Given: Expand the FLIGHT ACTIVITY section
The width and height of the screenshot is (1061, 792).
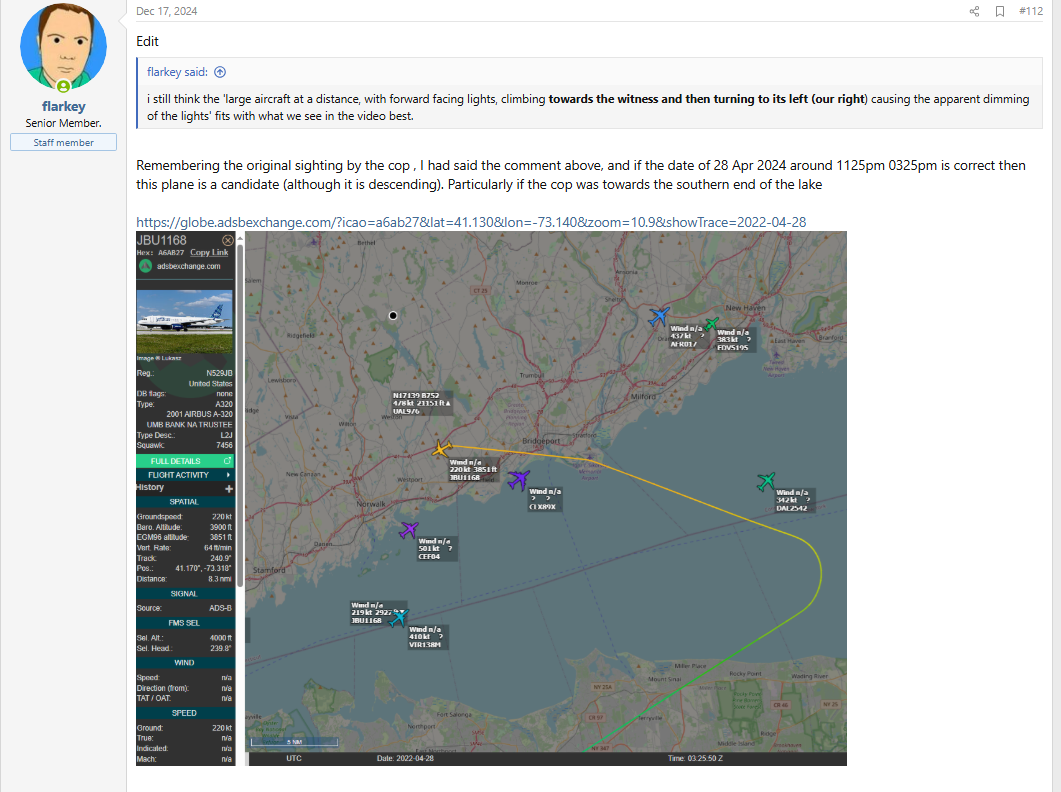Looking at the screenshot, I should point(184,475).
